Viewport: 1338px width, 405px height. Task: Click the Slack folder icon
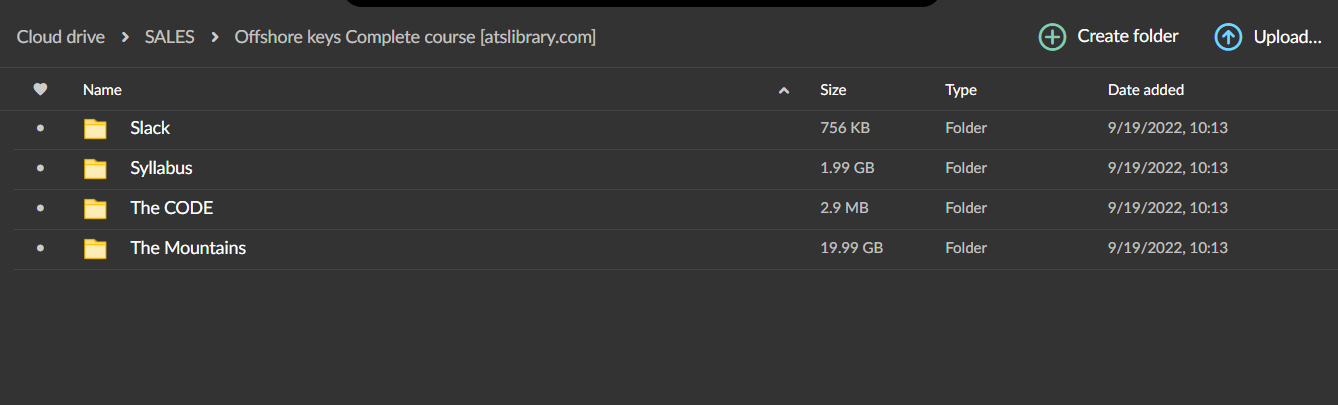point(95,128)
